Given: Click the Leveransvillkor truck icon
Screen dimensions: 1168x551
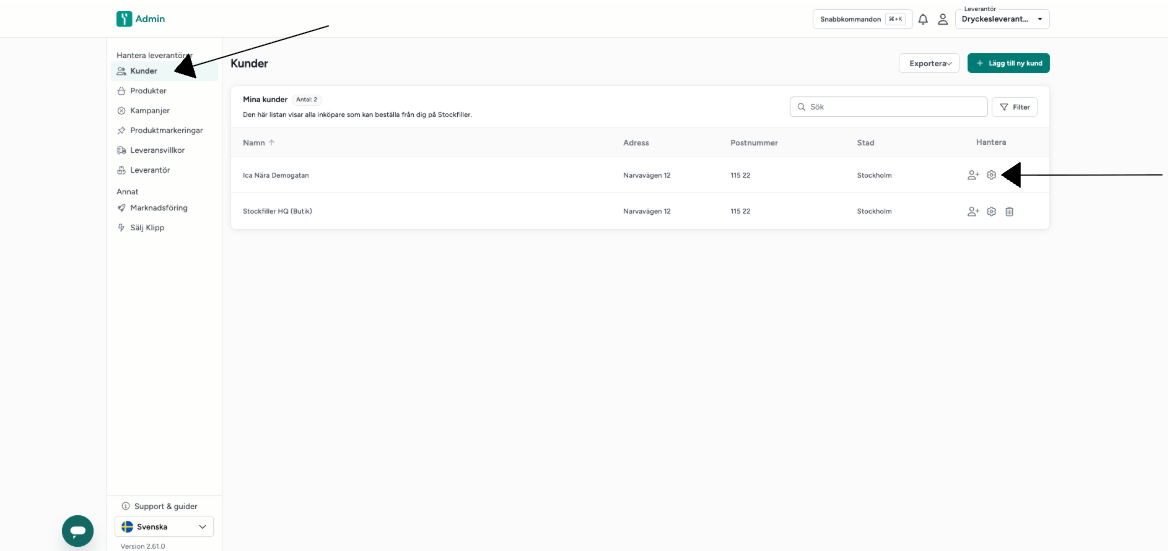Looking at the screenshot, I should click(x=121, y=150).
